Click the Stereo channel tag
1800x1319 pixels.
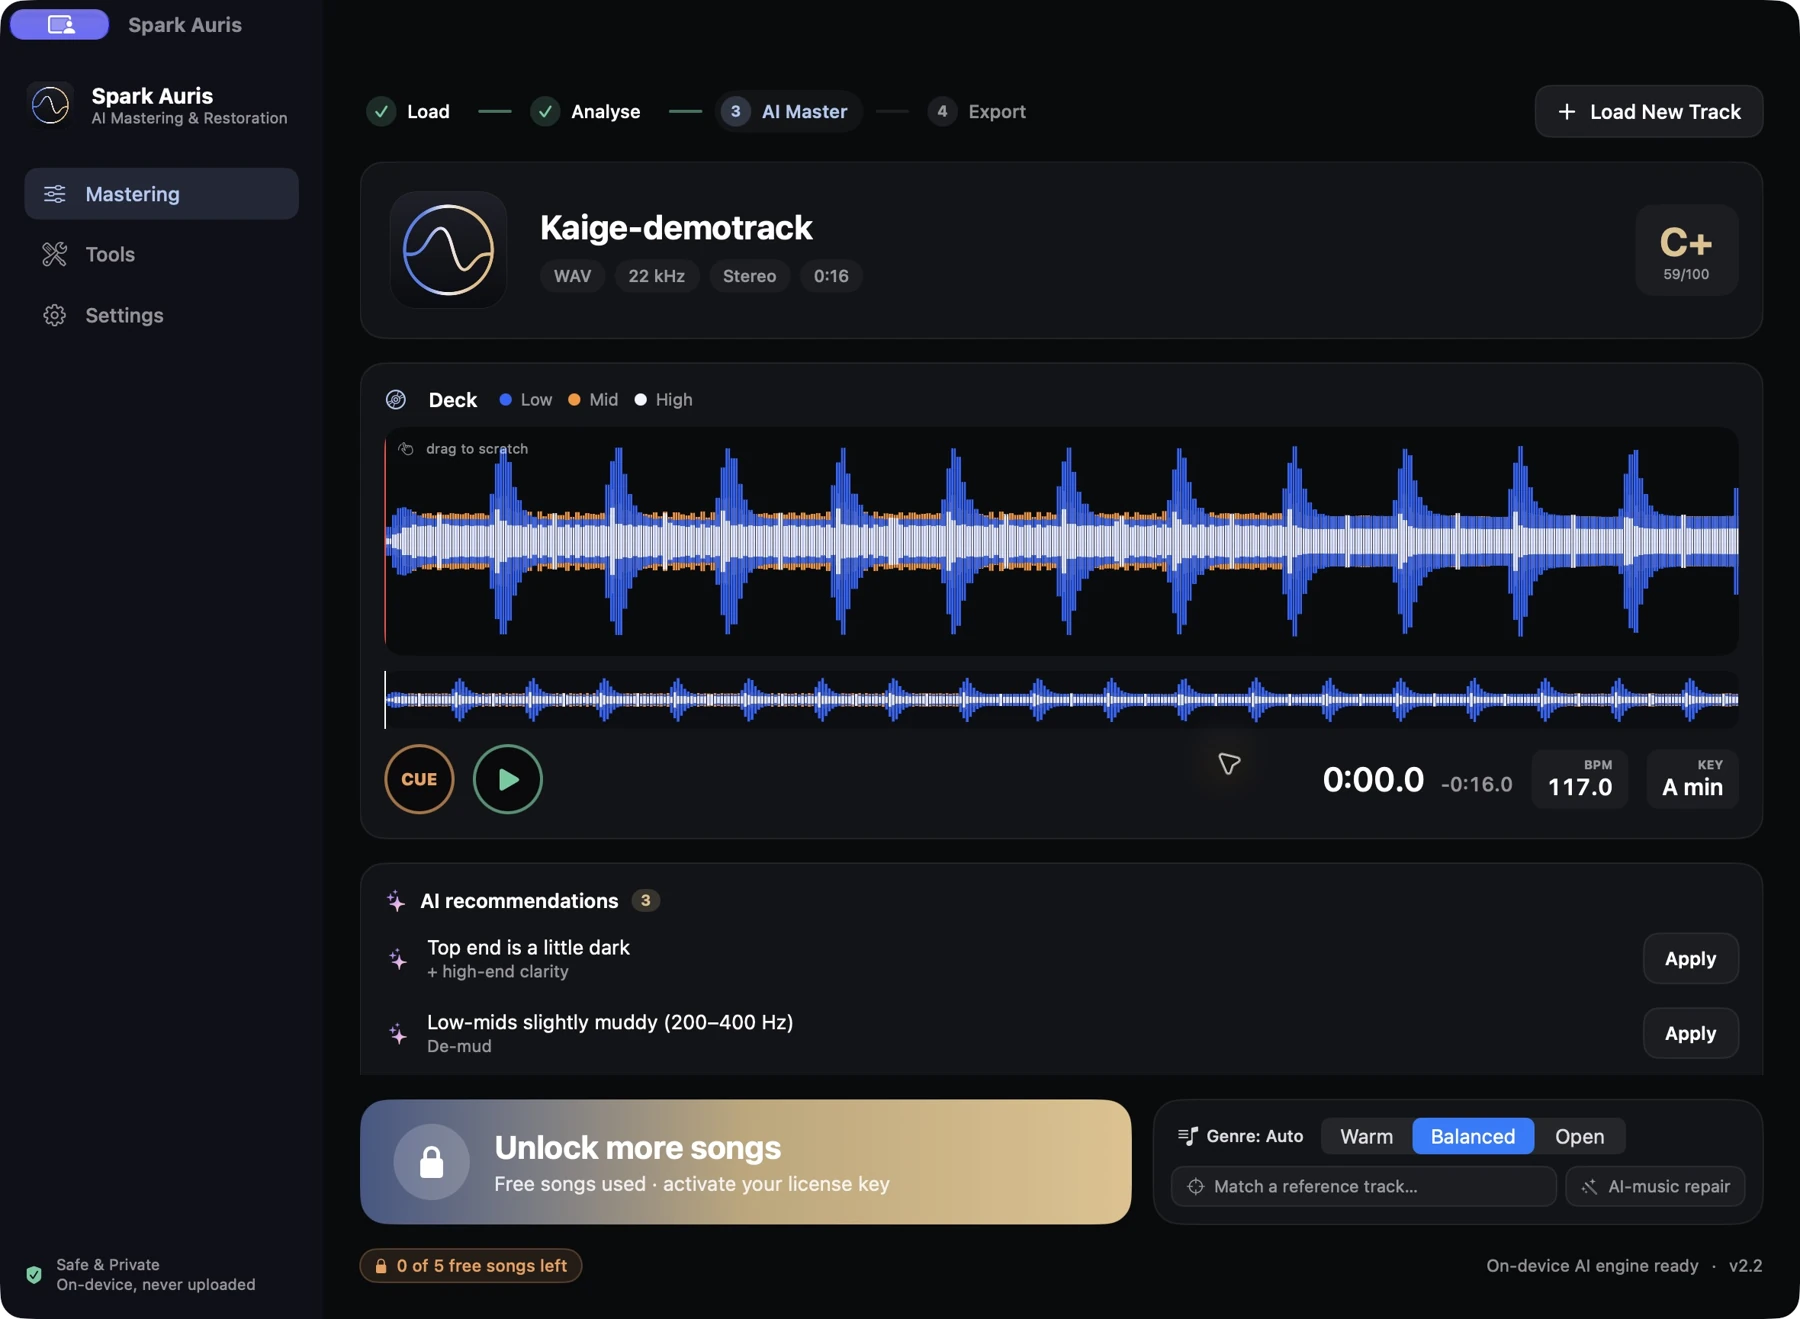[x=749, y=276]
